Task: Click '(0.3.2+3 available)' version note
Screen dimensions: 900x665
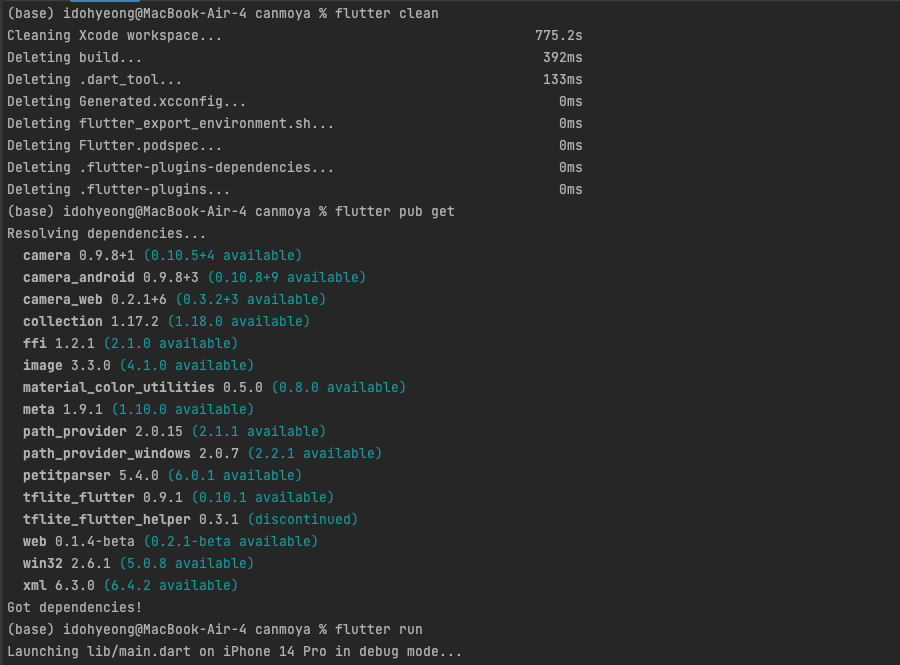Action: point(250,300)
